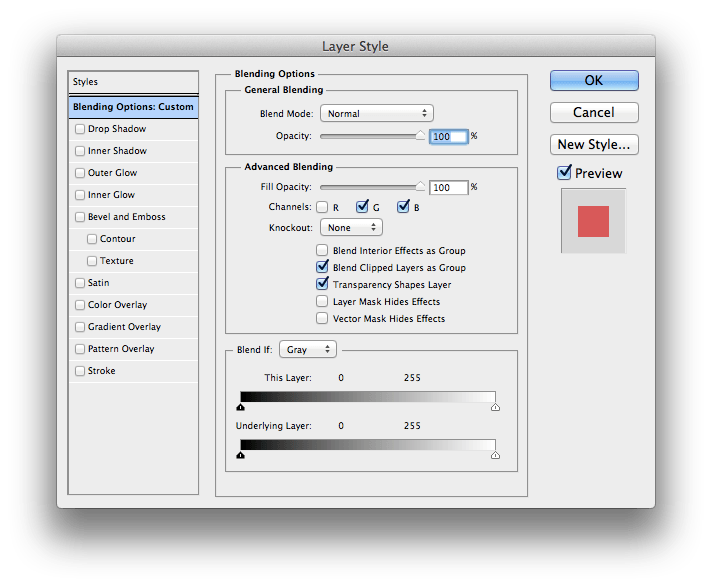The image size is (712, 587).
Task: Enable the Gradient Overlay checkbox
Action: point(80,327)
